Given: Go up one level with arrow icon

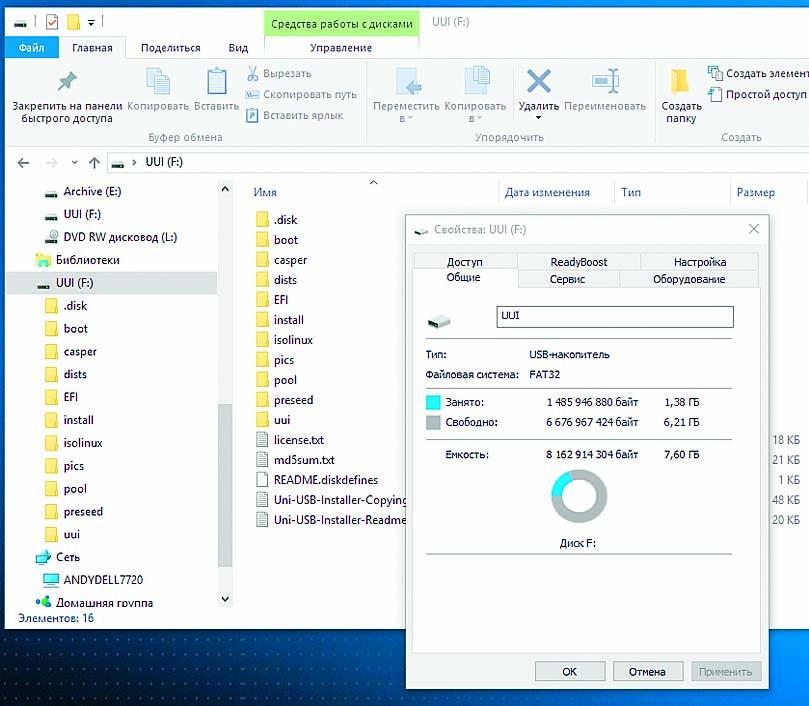Looking at the screenshot, I should 94,162.
